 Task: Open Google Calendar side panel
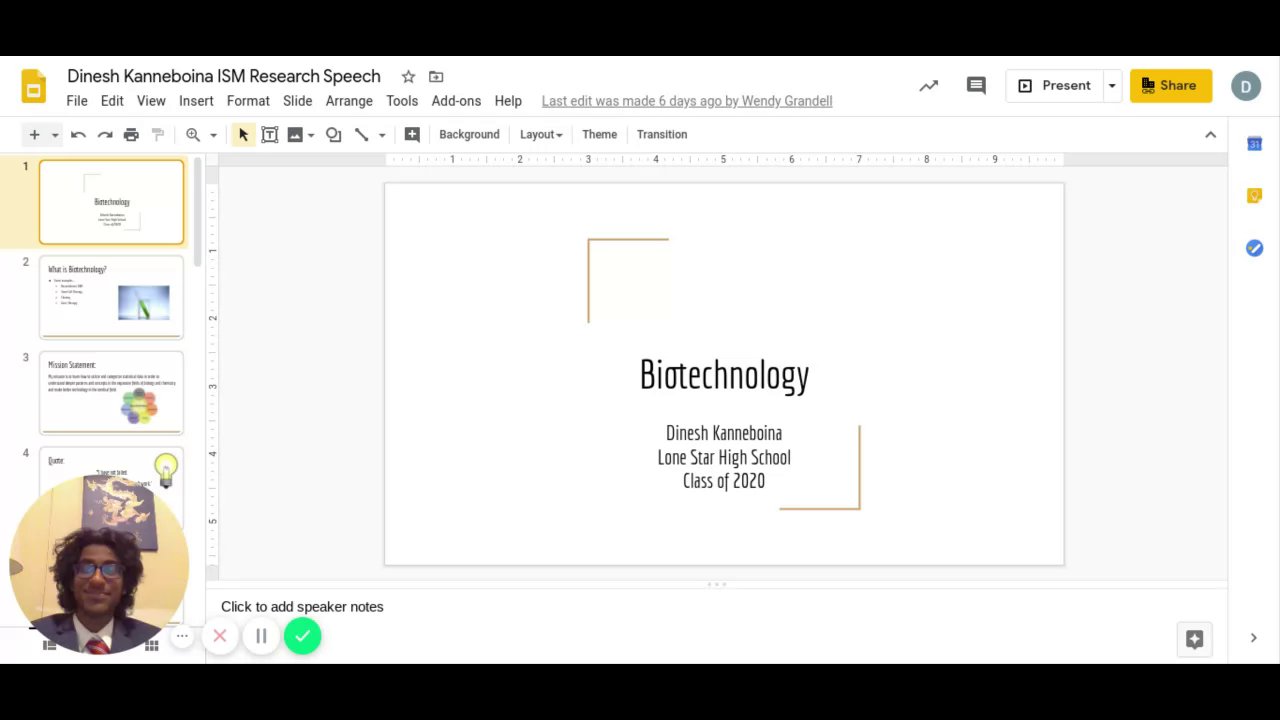[x=1254, y=144]
